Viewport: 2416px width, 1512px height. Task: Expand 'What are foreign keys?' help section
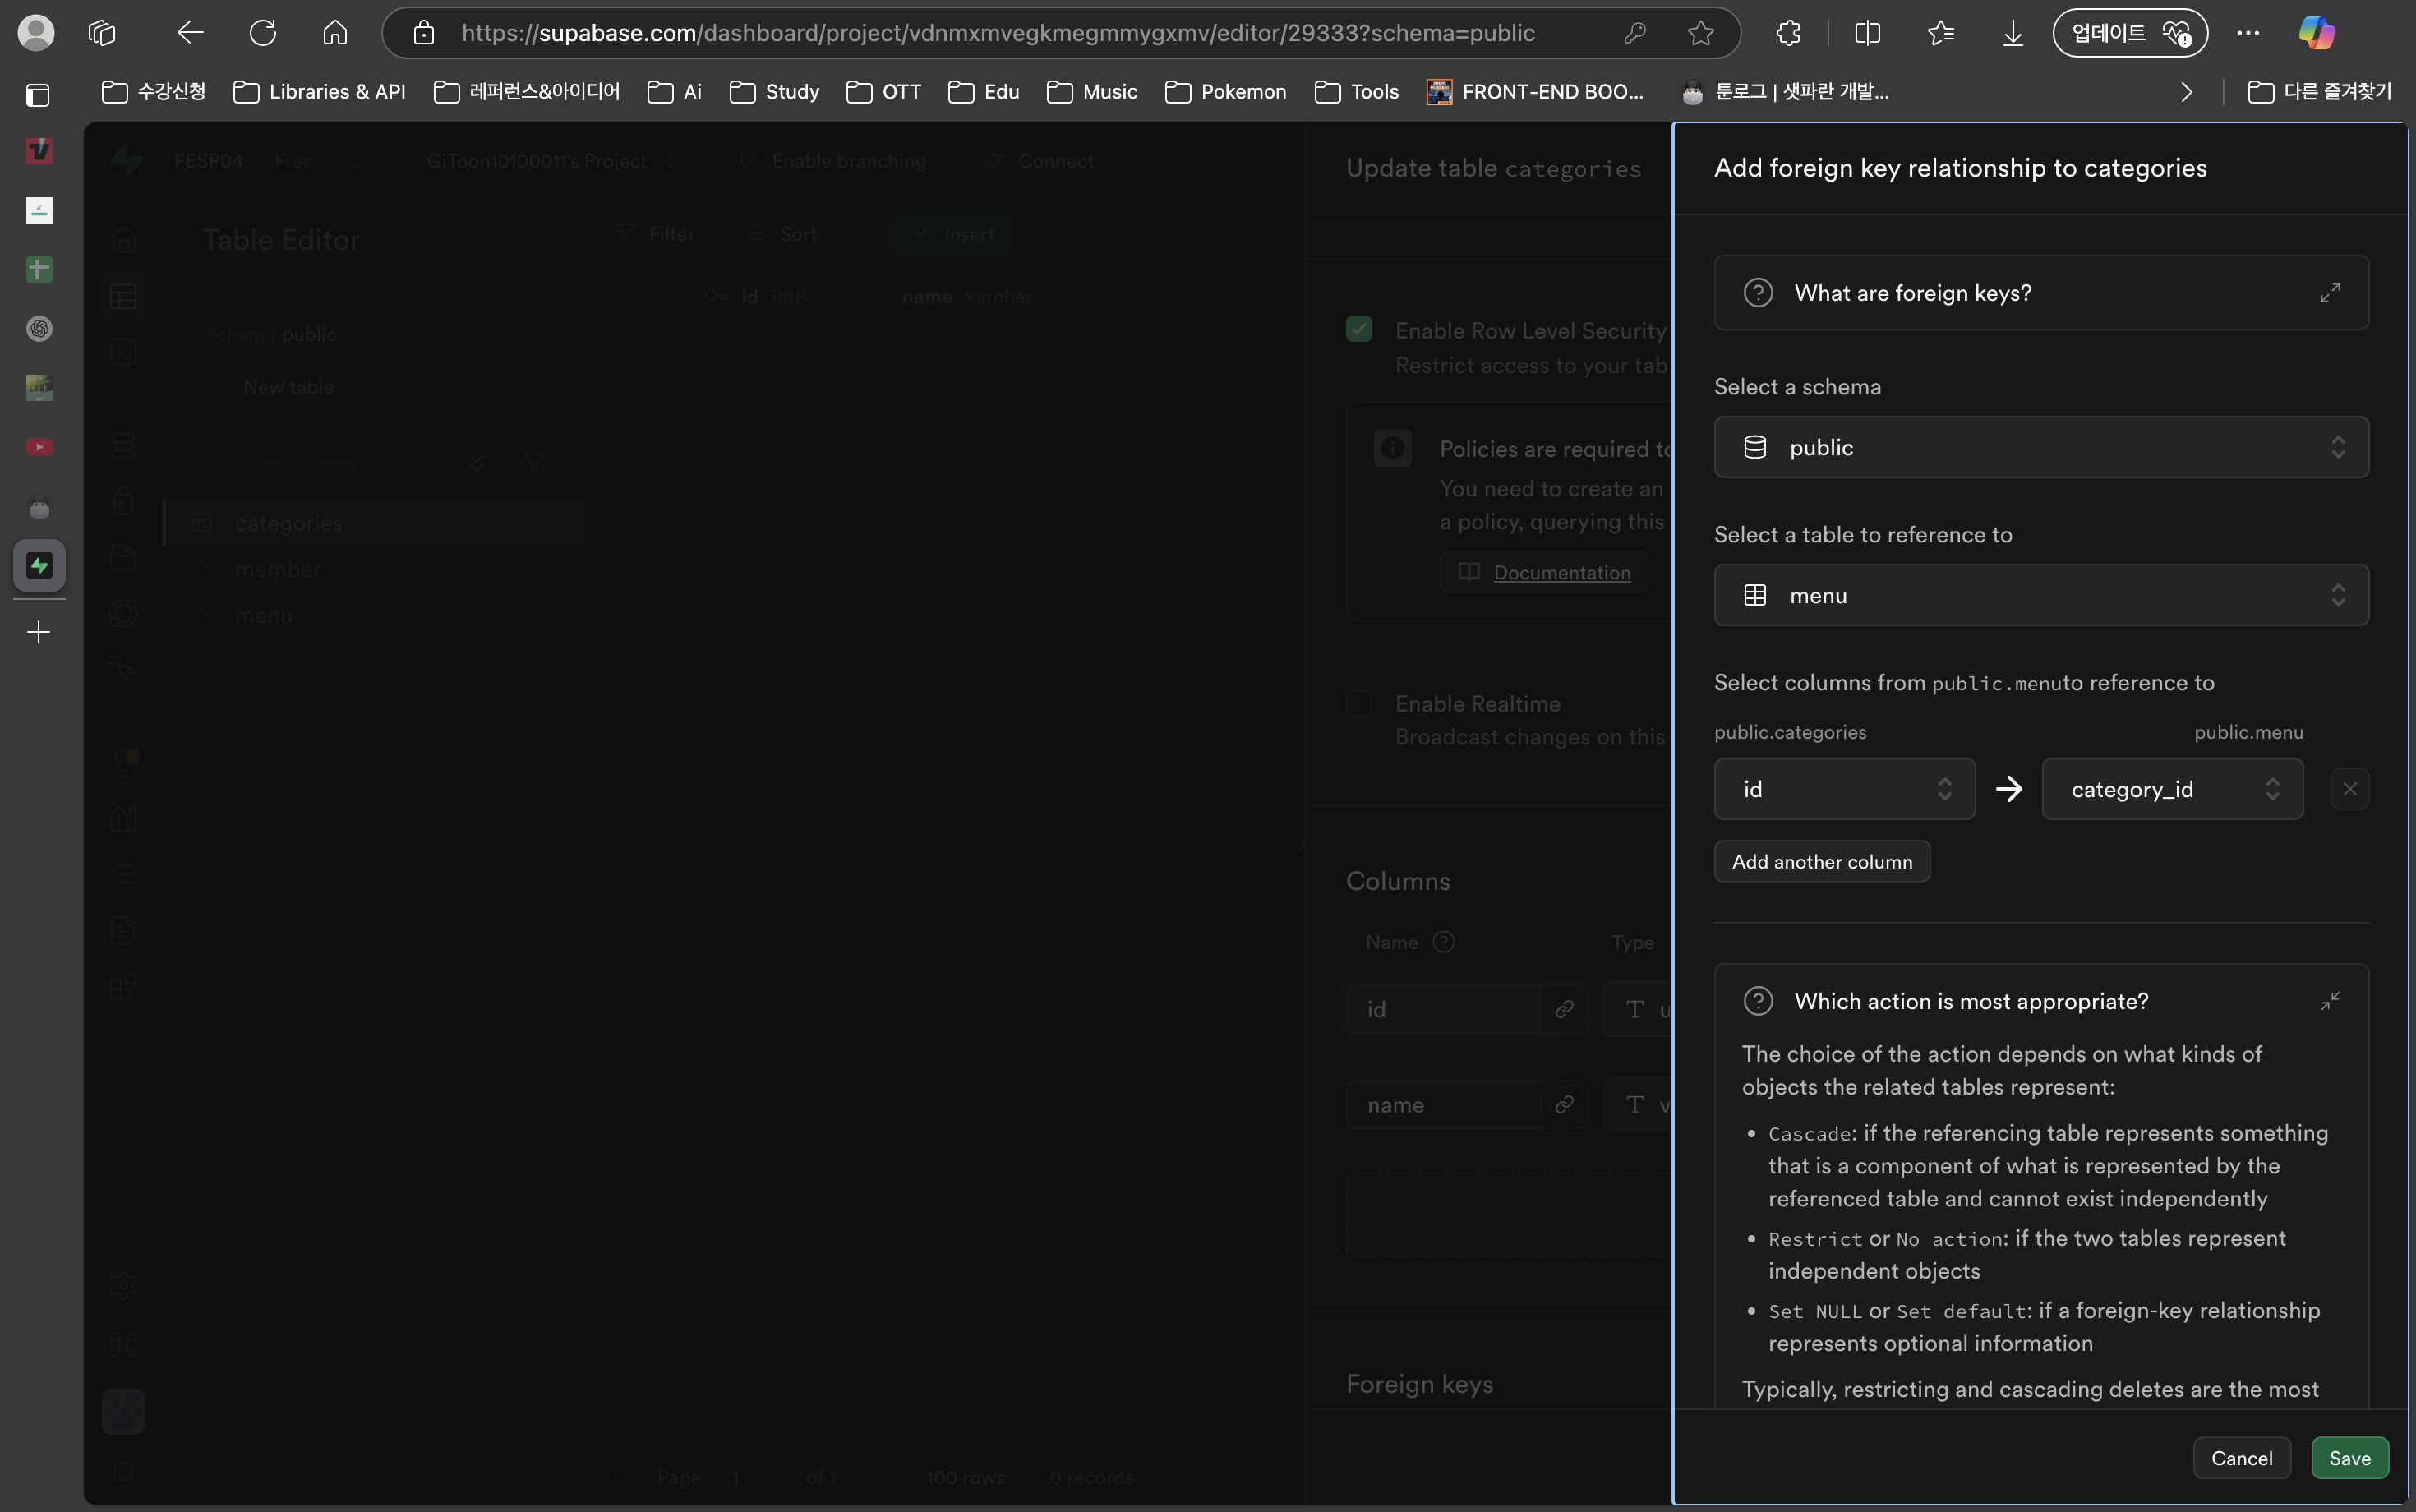(2040, 293)
